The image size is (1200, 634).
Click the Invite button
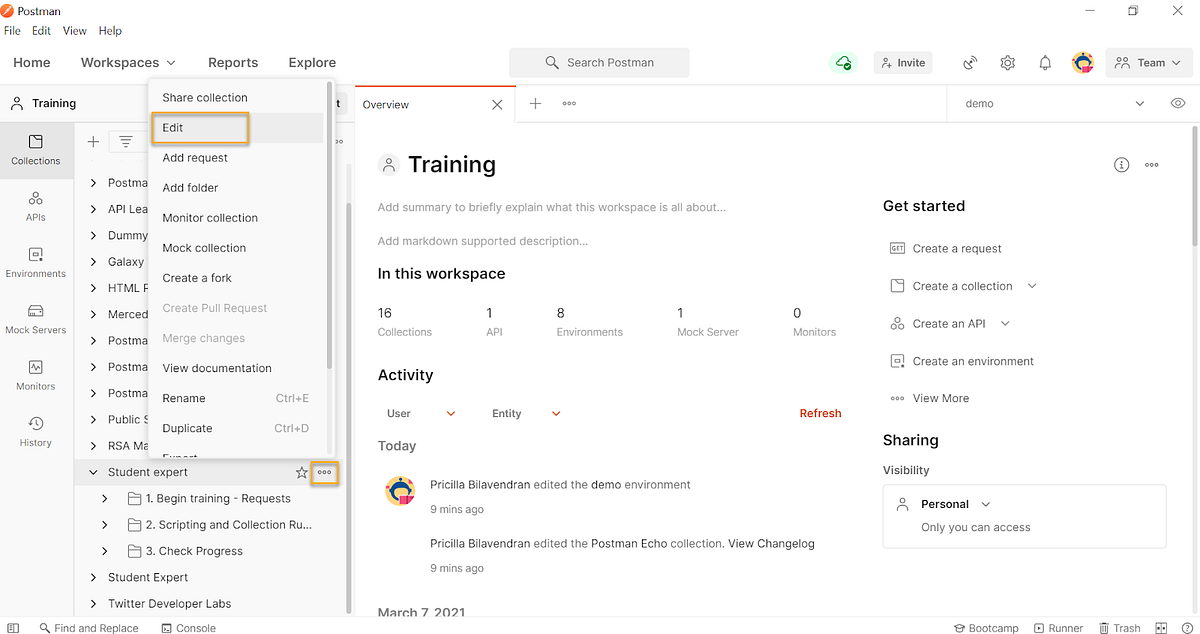click(902, 62)
